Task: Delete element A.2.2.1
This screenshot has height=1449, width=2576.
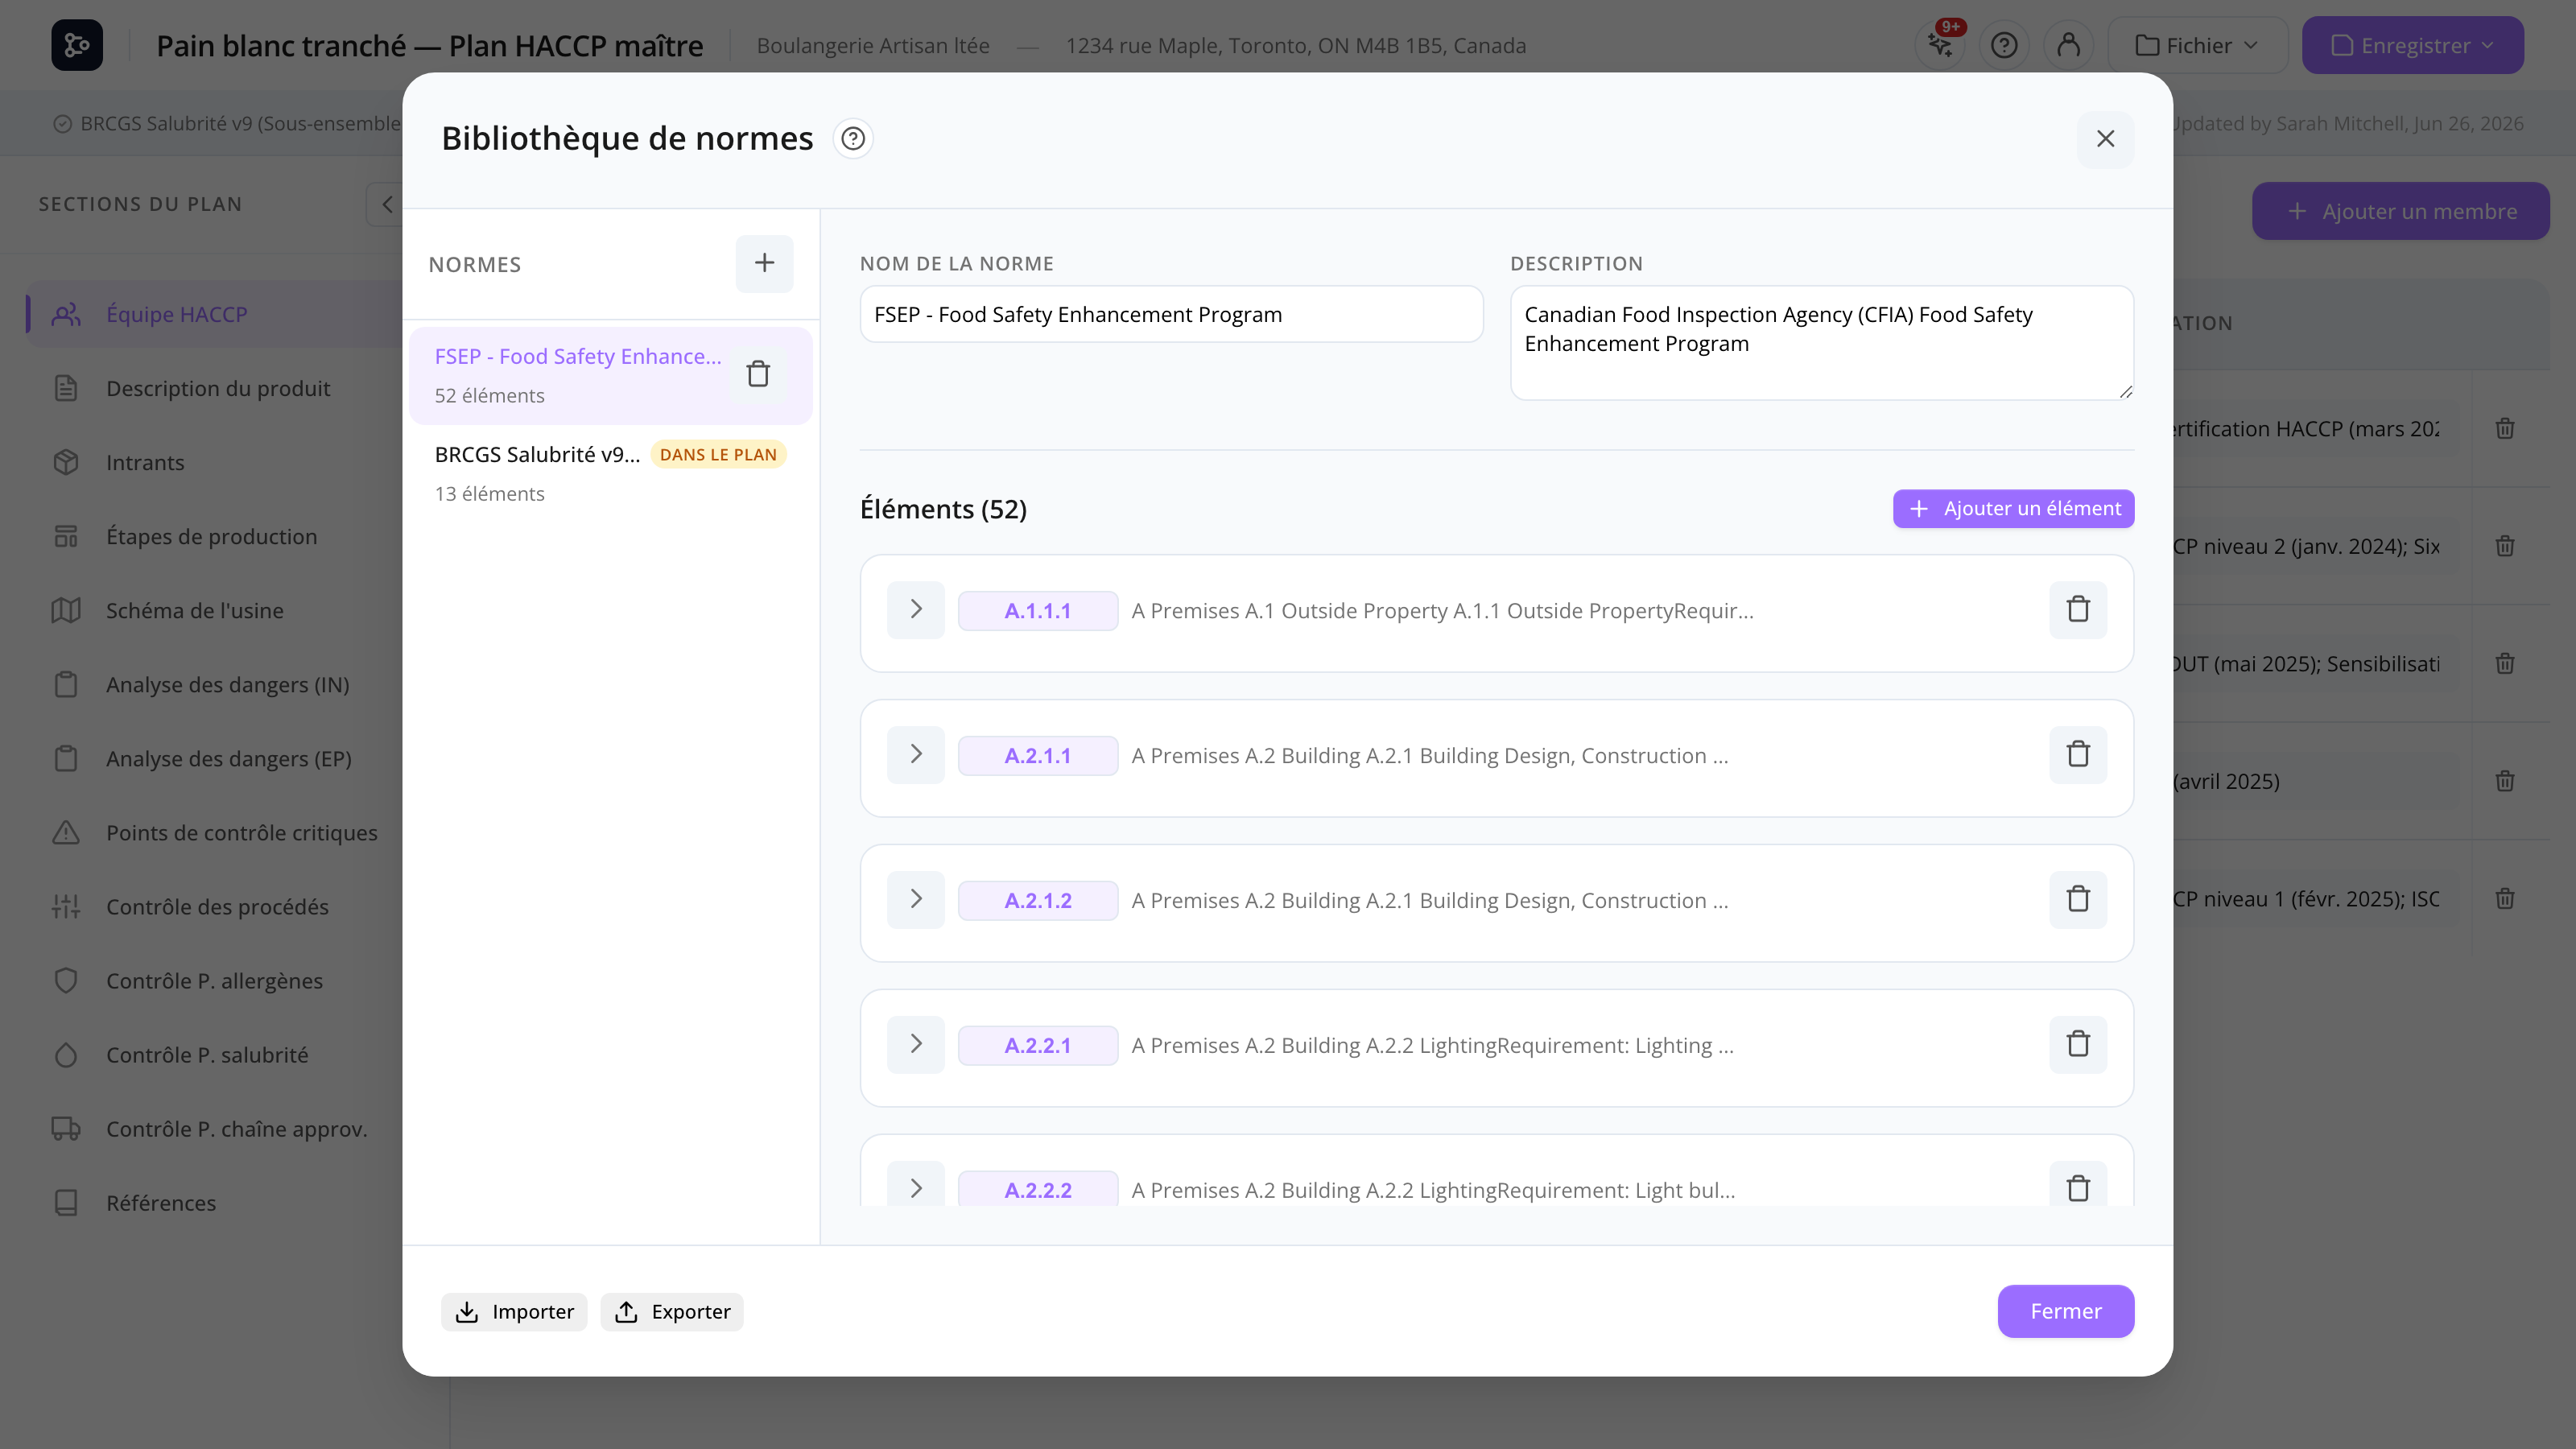Action: coord(2078,1044)
